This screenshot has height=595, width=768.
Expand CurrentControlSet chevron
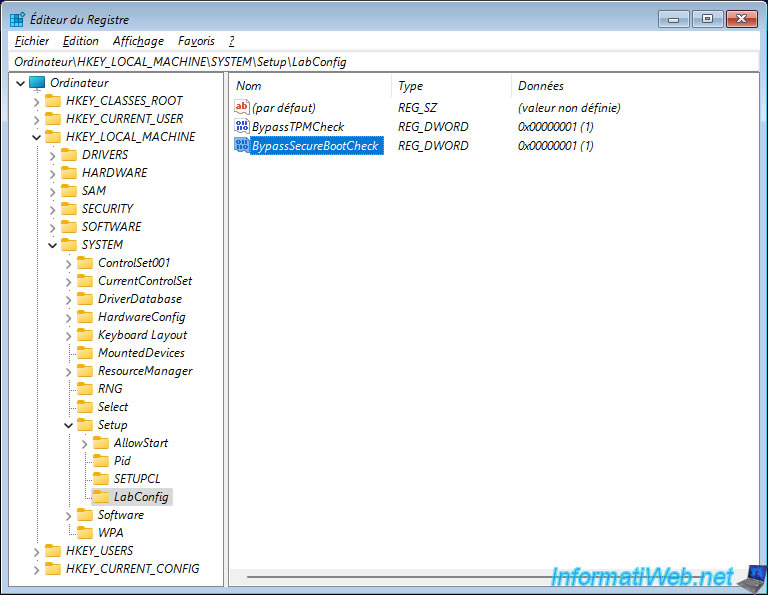[x=69, y=282]
